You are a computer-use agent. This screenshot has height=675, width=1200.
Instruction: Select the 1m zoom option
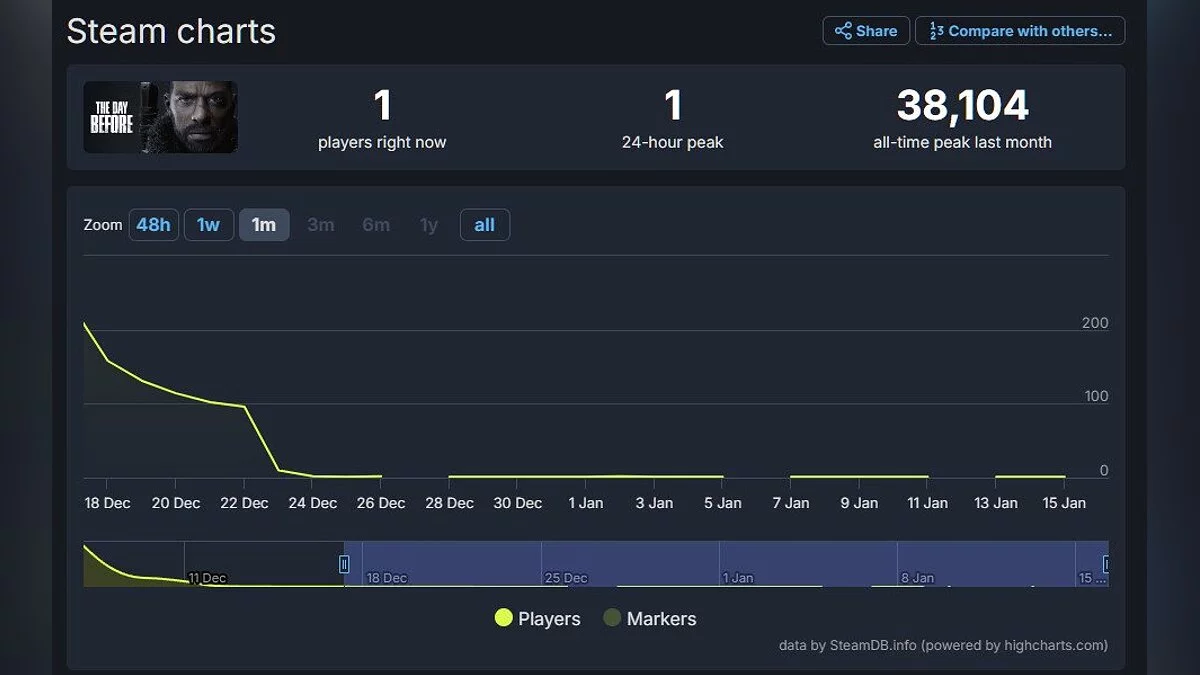pos(264,225)
